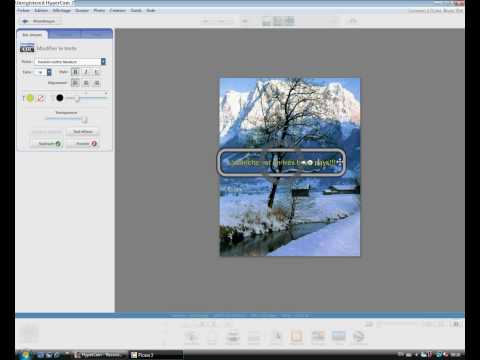
Task: Click the red no-color outline icon
Action: pyautogui.click(x=41, y=98)
